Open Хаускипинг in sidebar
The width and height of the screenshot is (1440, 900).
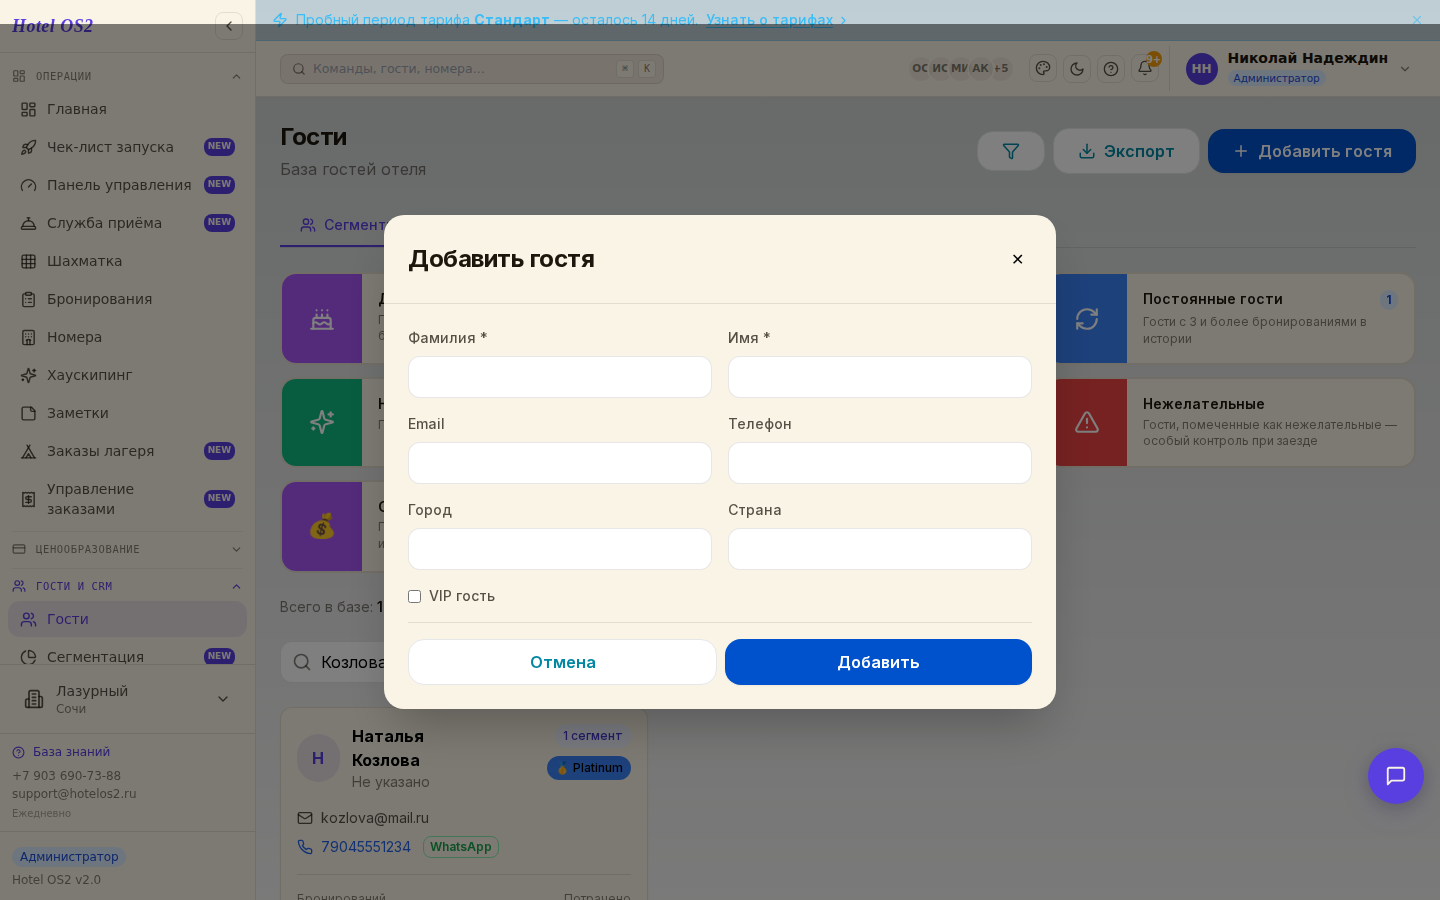[127, 375]
